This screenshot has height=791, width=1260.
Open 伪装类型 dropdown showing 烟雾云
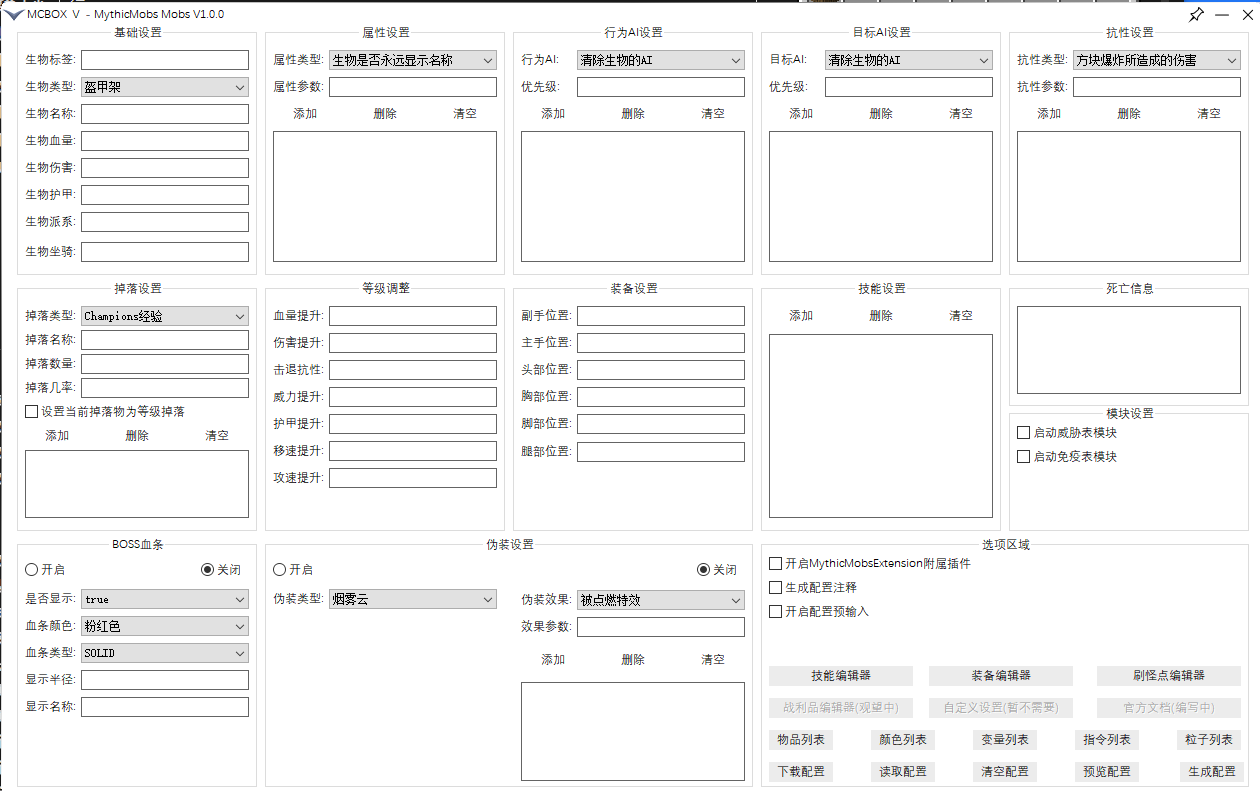pos(413,599)
